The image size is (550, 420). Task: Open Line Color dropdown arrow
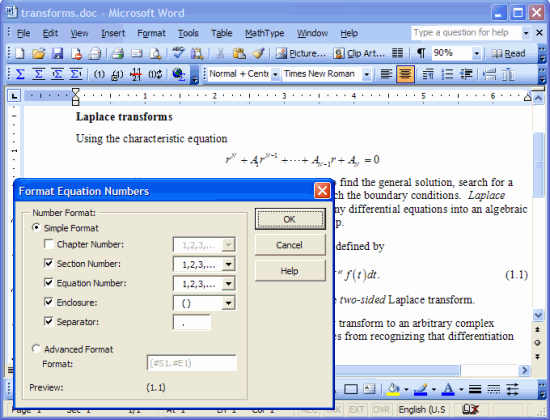434,389
